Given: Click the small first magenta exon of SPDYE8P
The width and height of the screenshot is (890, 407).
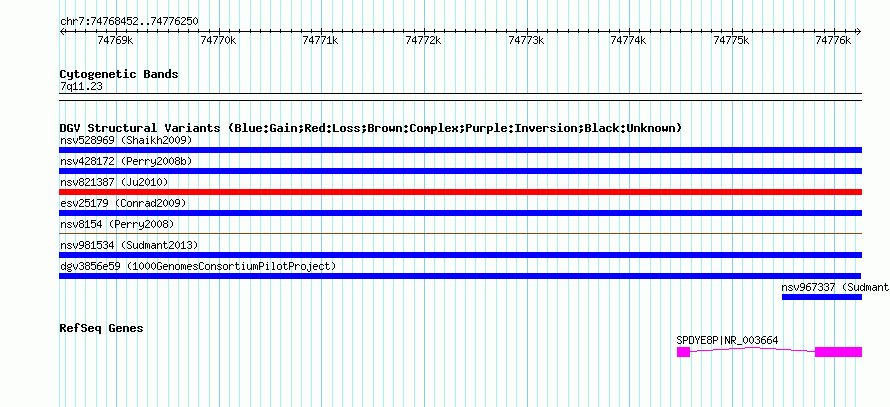Looking at the screenshot, I should (x=683, y=352).
